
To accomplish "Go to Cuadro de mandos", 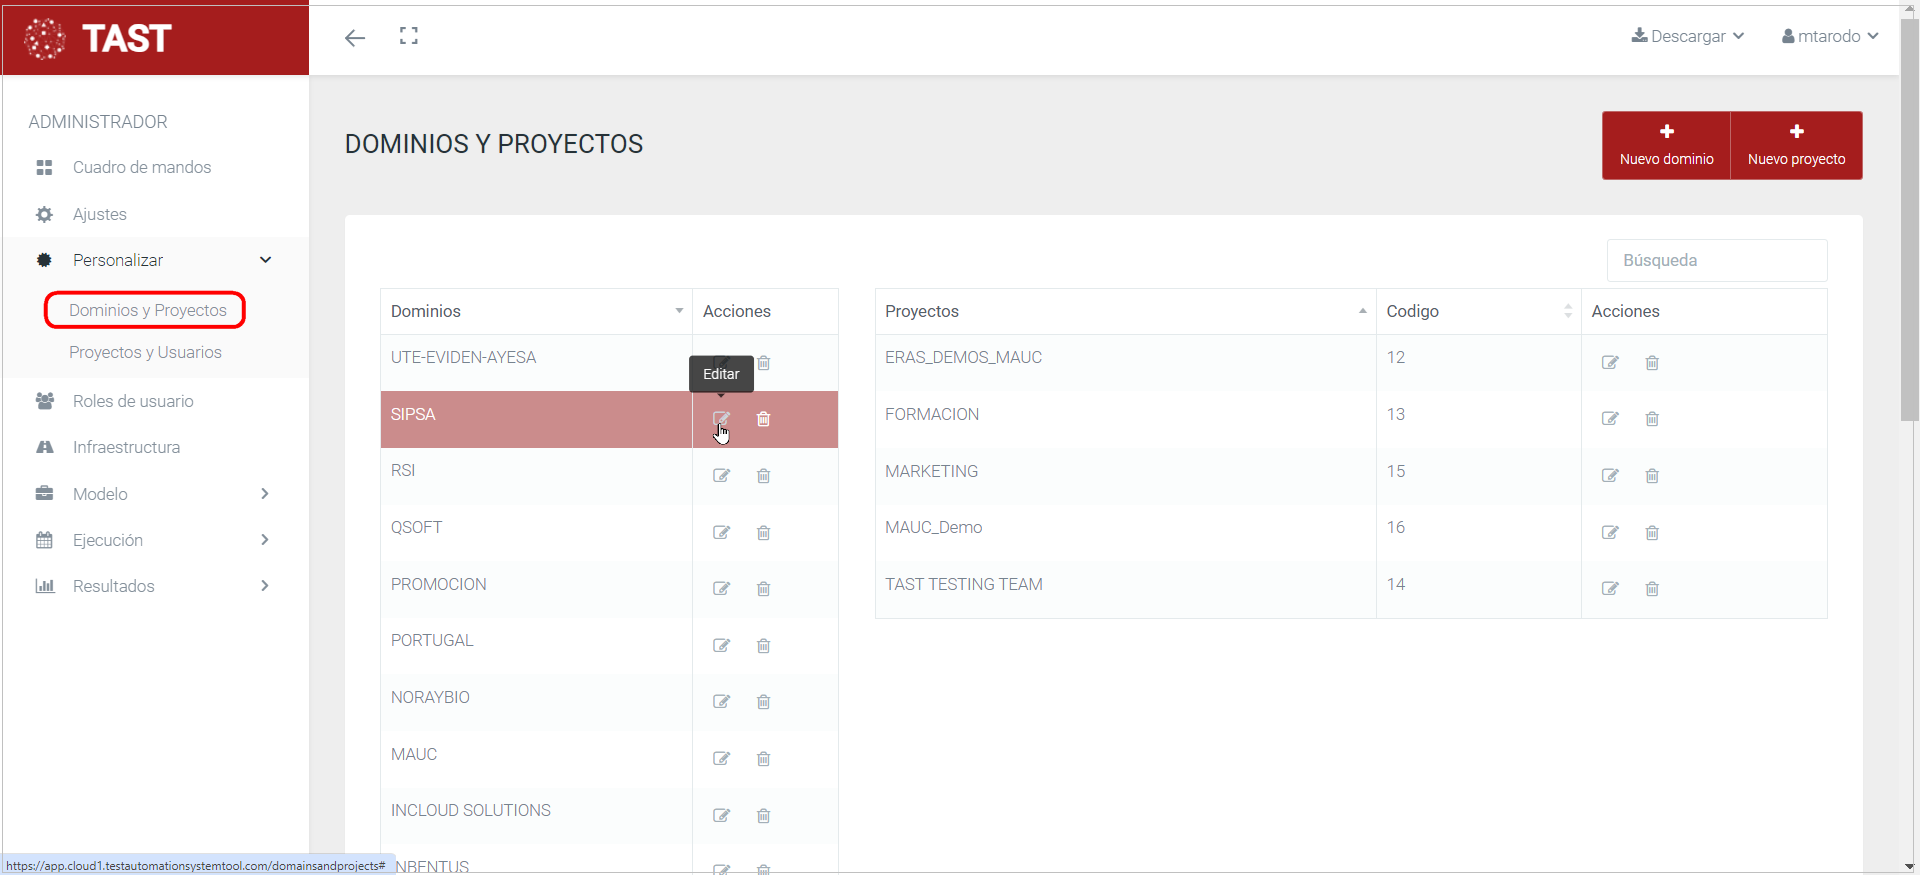I will point(141,167).
